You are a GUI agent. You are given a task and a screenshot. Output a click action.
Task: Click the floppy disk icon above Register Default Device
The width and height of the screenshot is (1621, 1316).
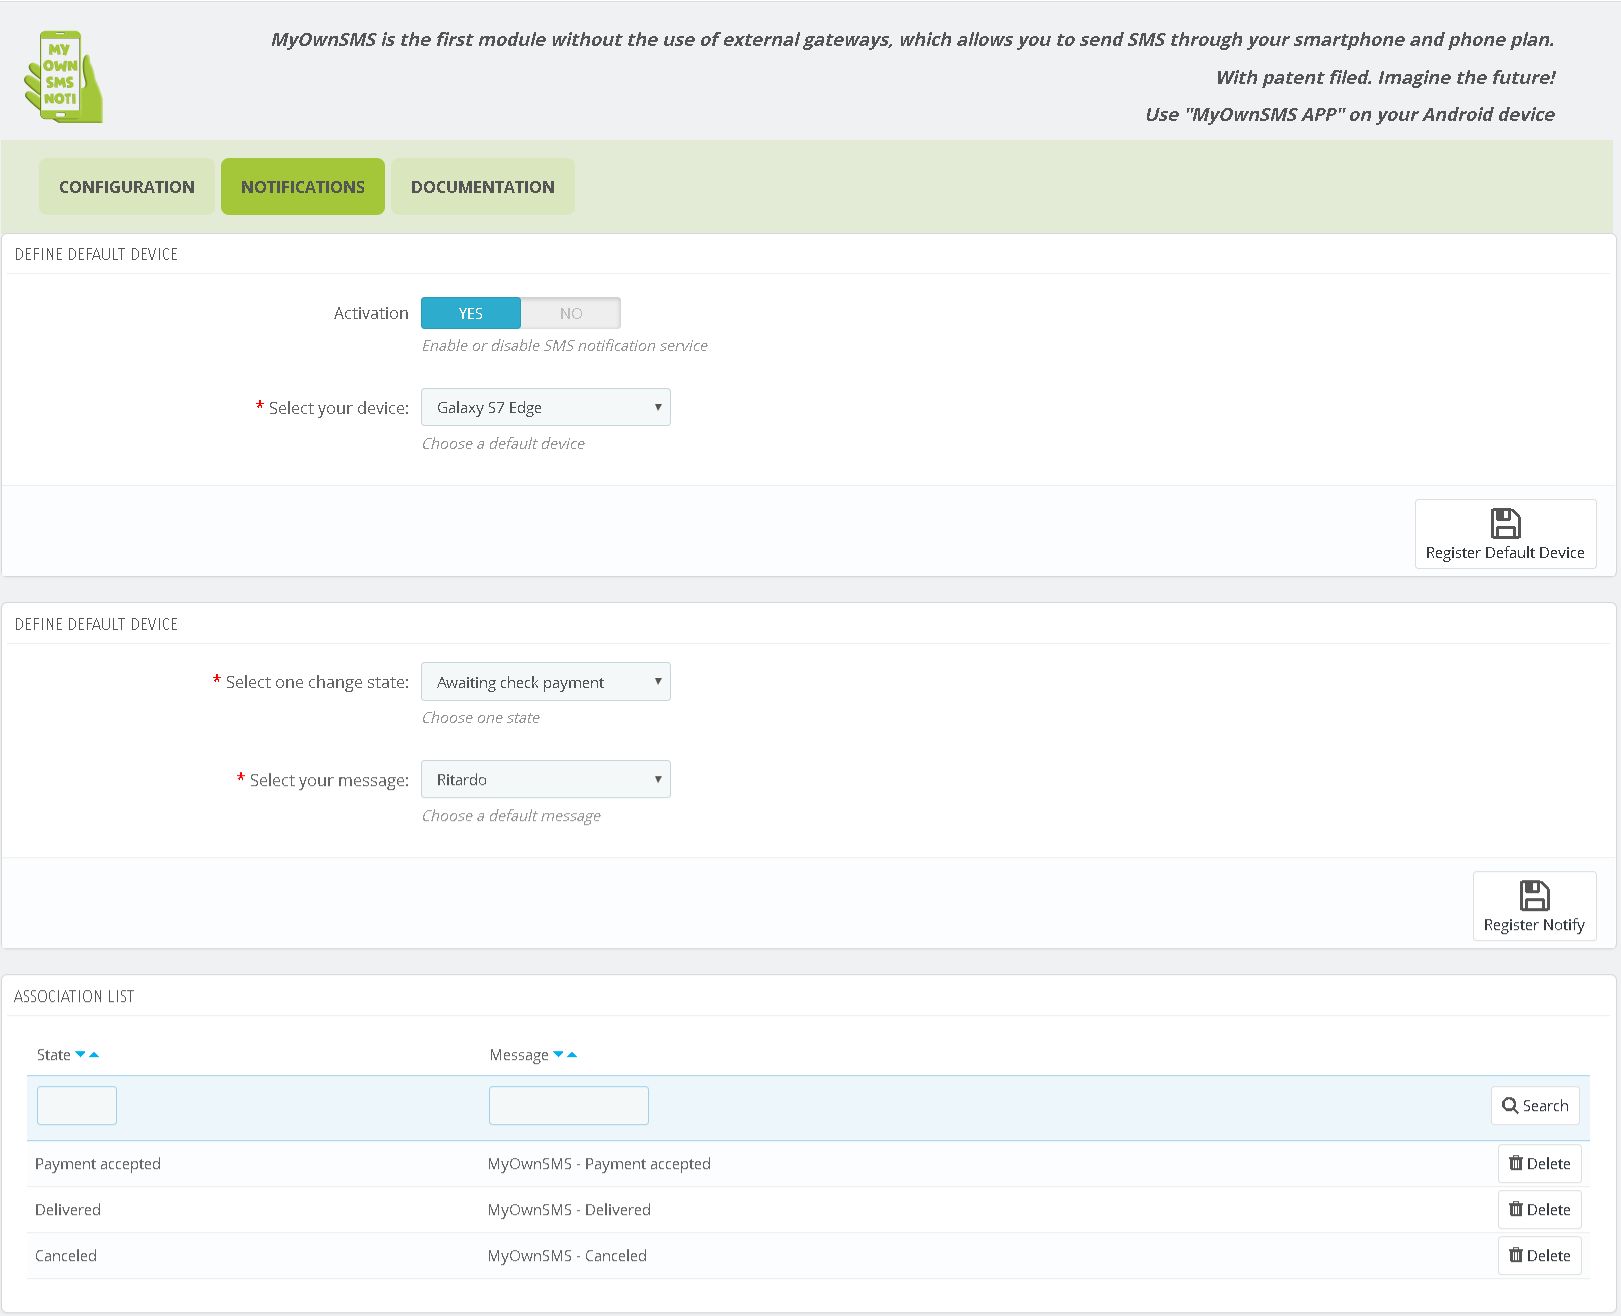(1505, 523)
